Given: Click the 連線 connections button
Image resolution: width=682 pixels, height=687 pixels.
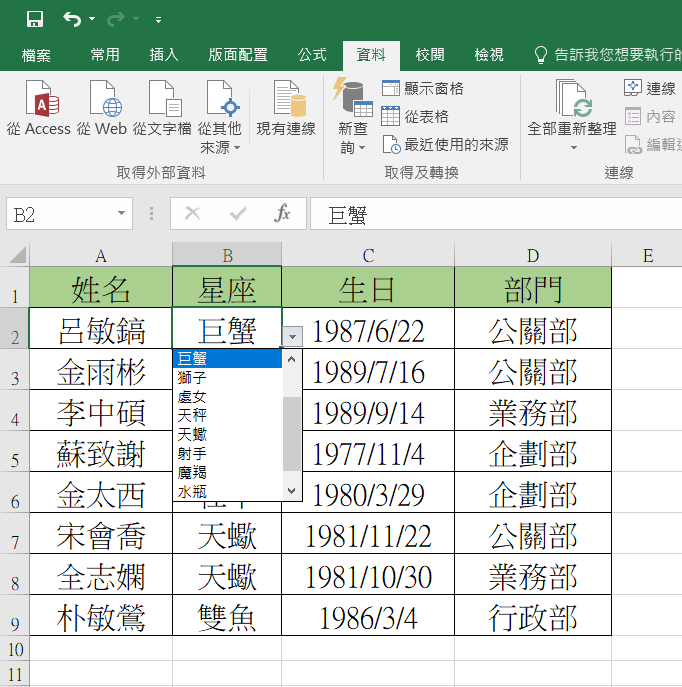Looking at the screenshot, I should [650, 89].
